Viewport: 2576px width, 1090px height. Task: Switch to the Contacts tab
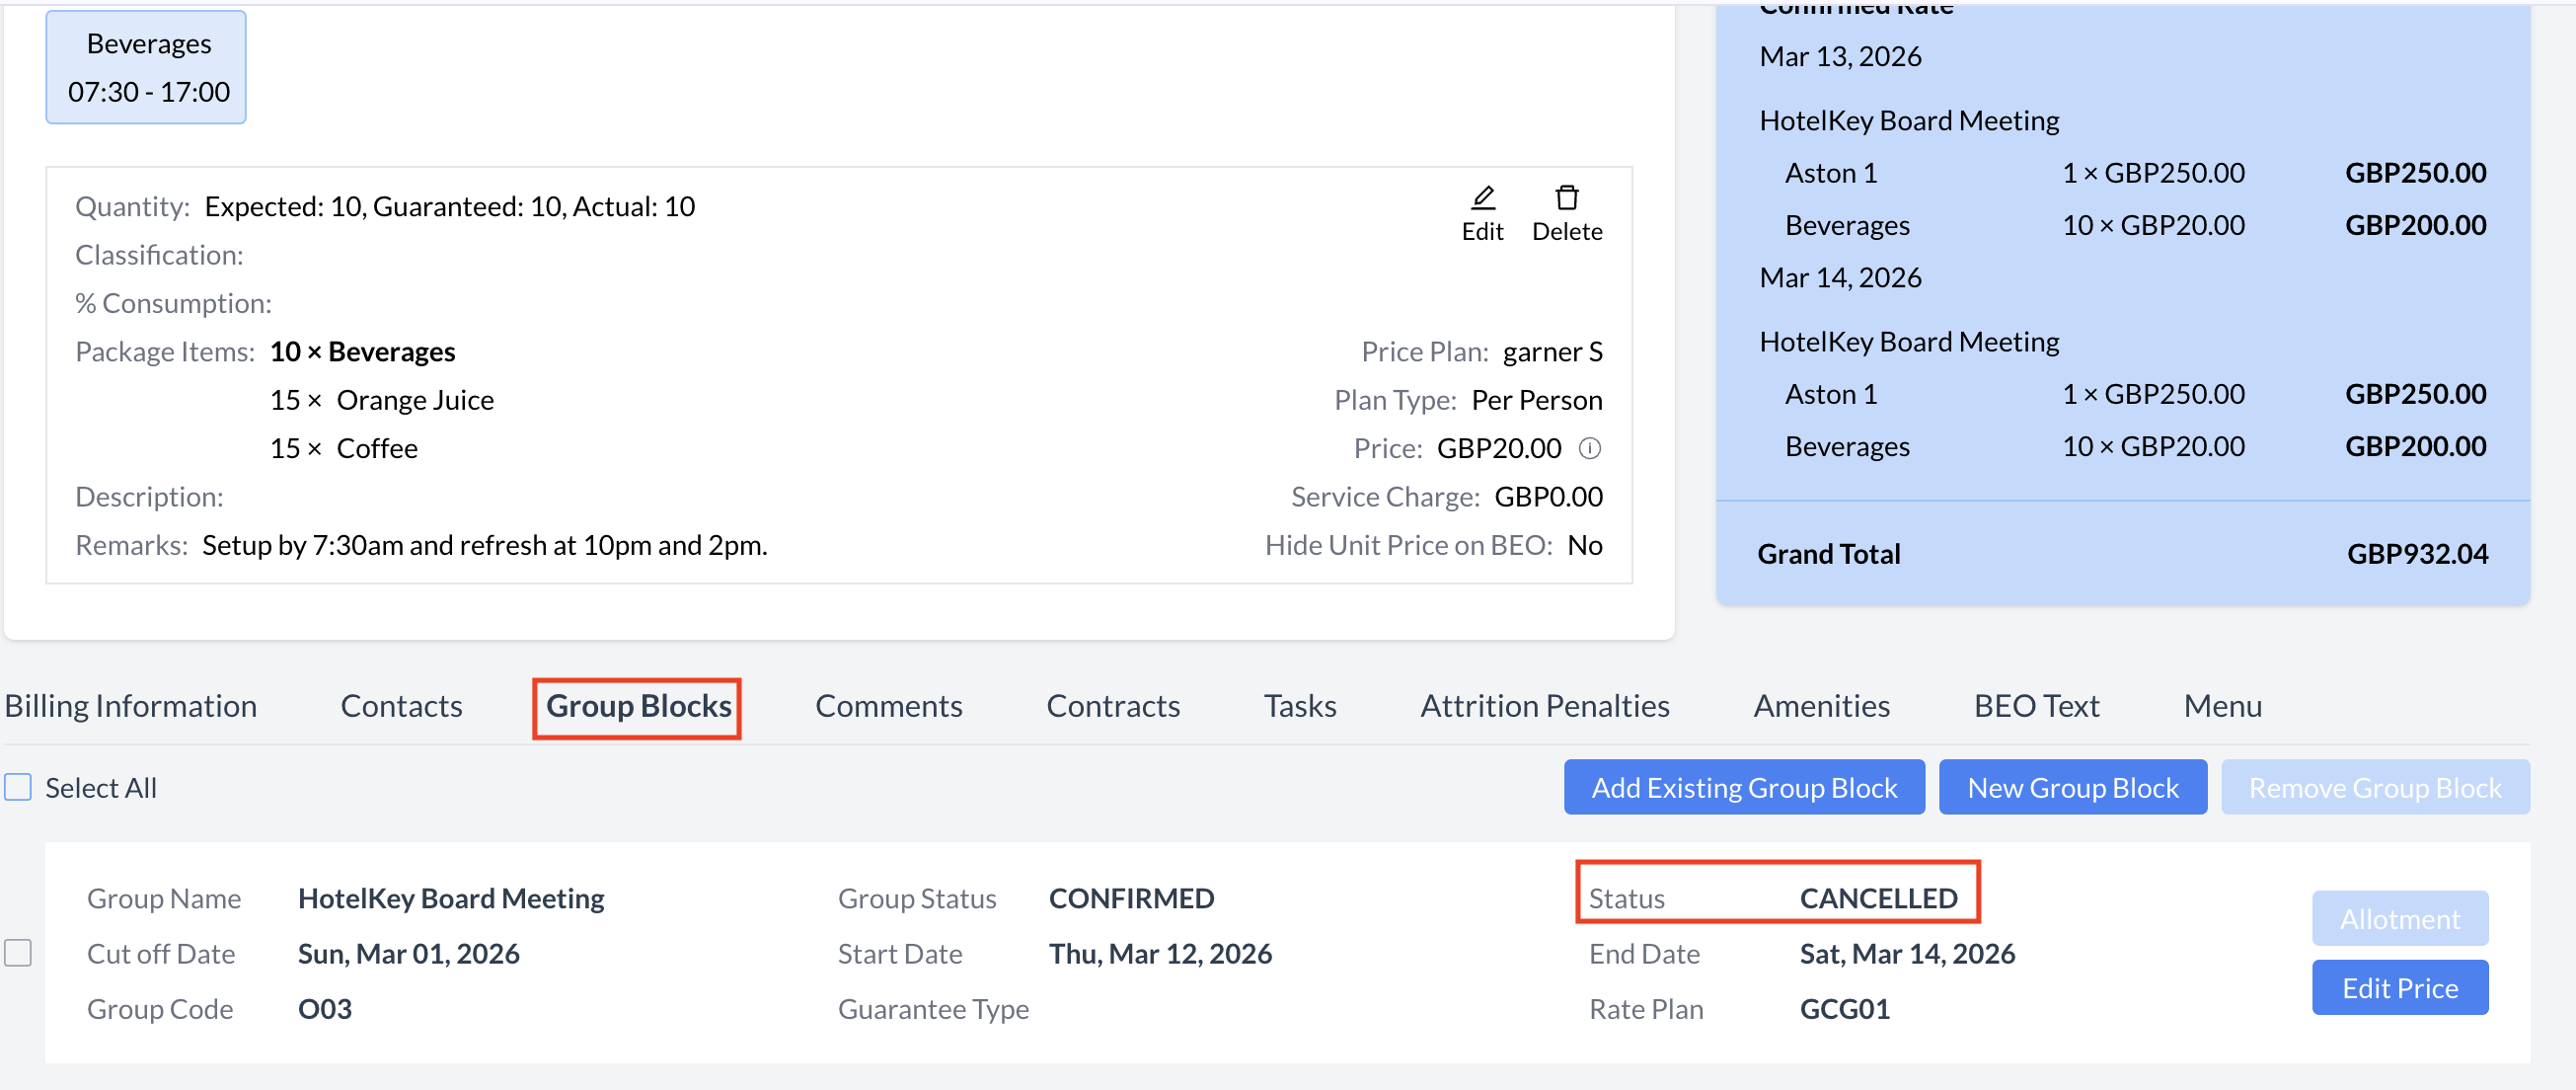coord(401,706)
